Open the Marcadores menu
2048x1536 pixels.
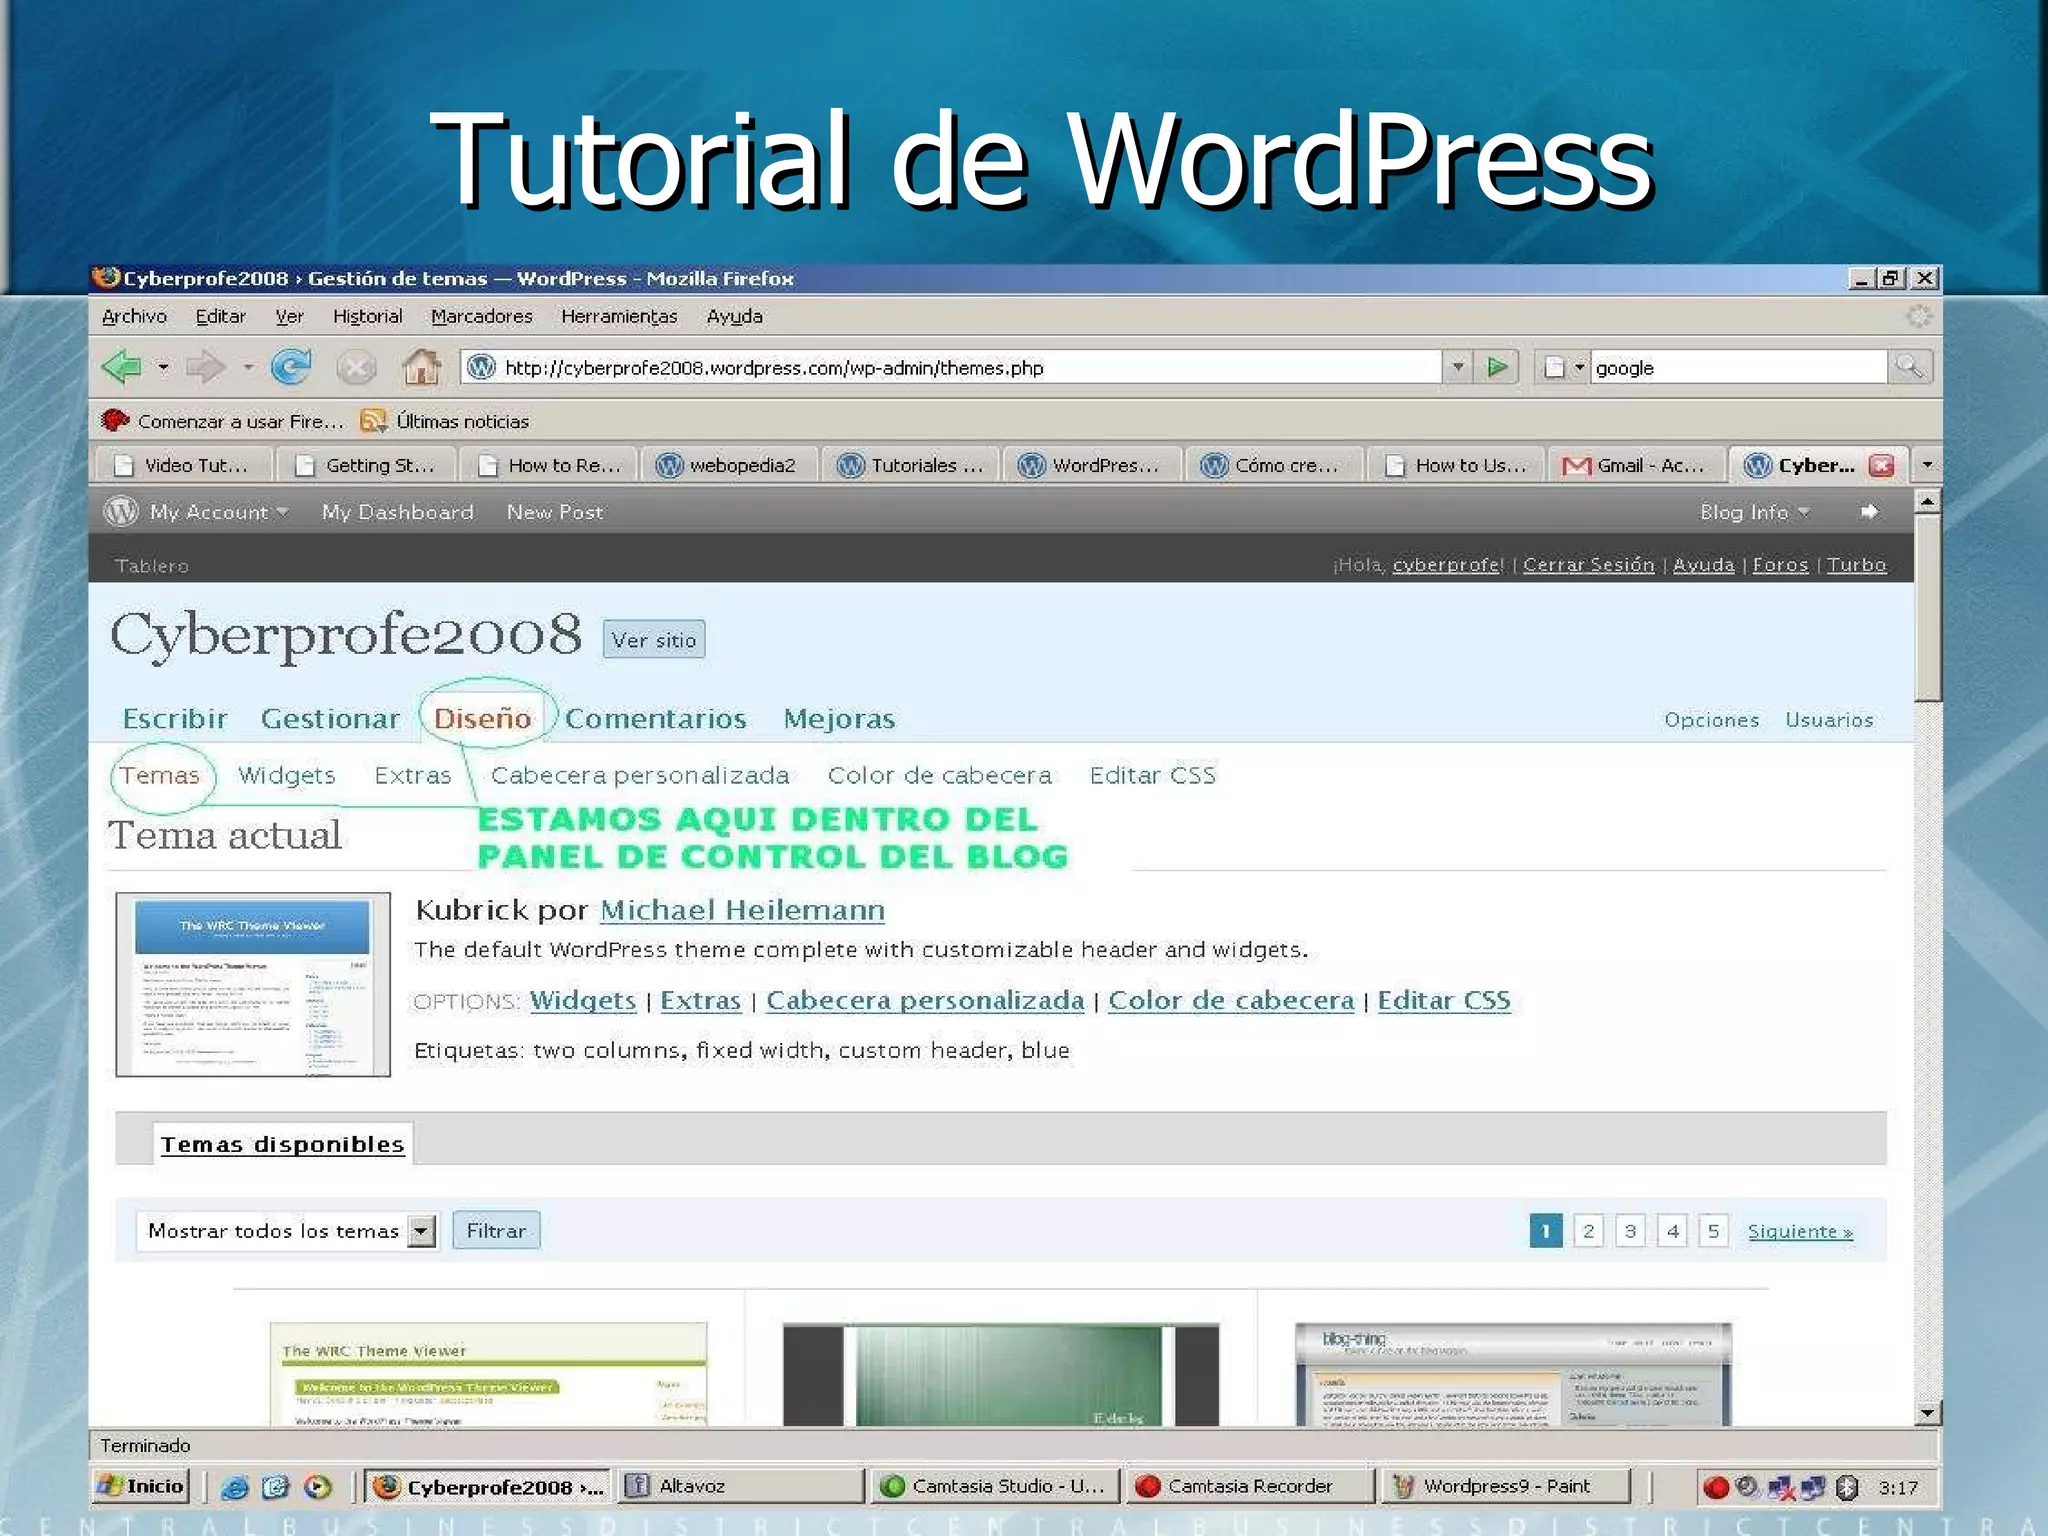click(x=481, y=316)
